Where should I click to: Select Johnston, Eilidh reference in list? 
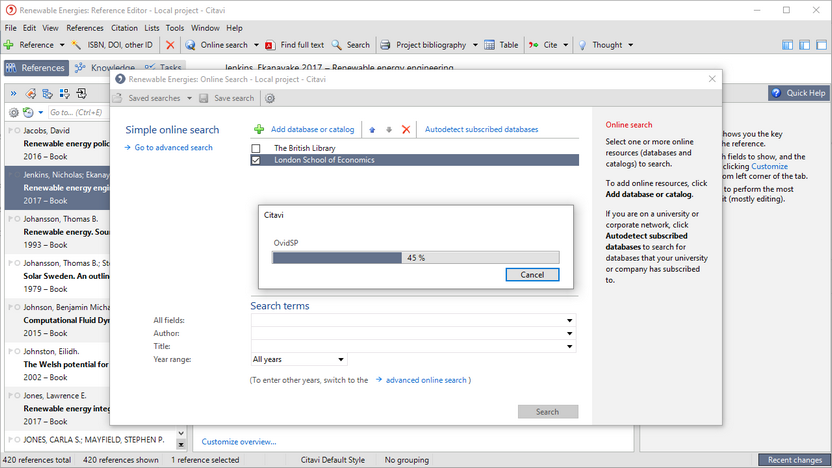pyautogui.click(x=57, y=364)
